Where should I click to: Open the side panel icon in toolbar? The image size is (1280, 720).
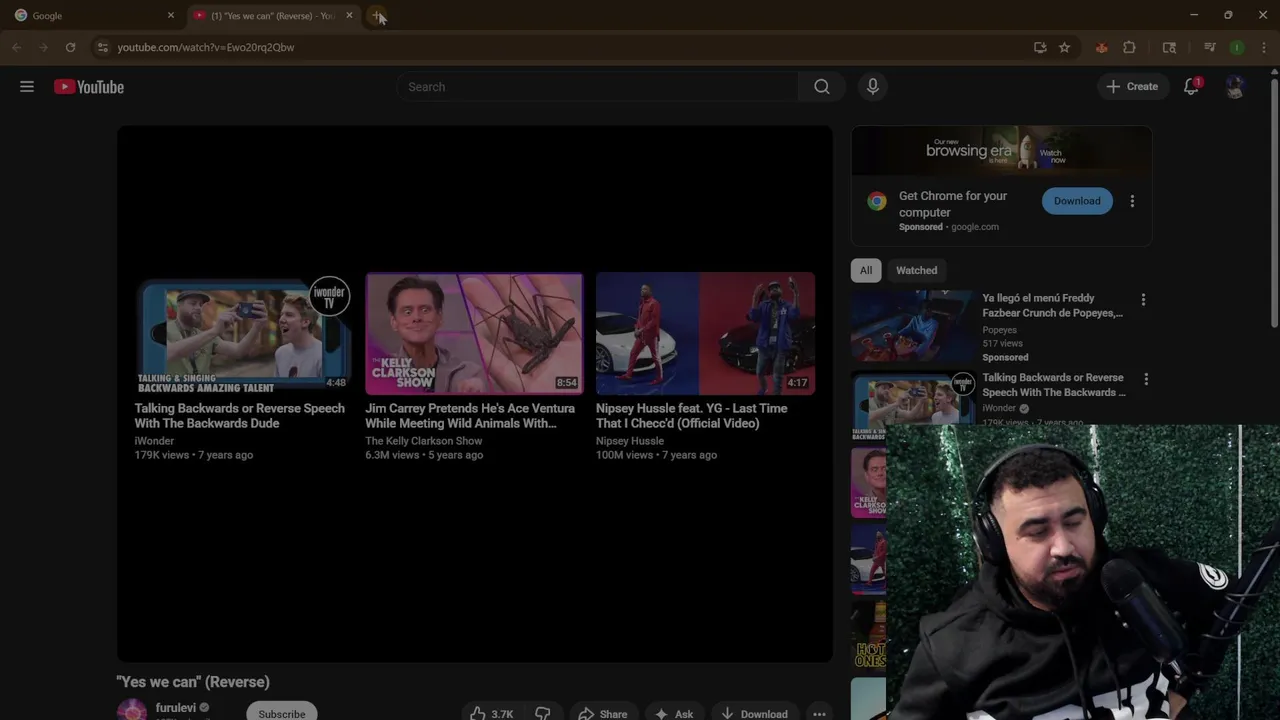pos(1169,47)
